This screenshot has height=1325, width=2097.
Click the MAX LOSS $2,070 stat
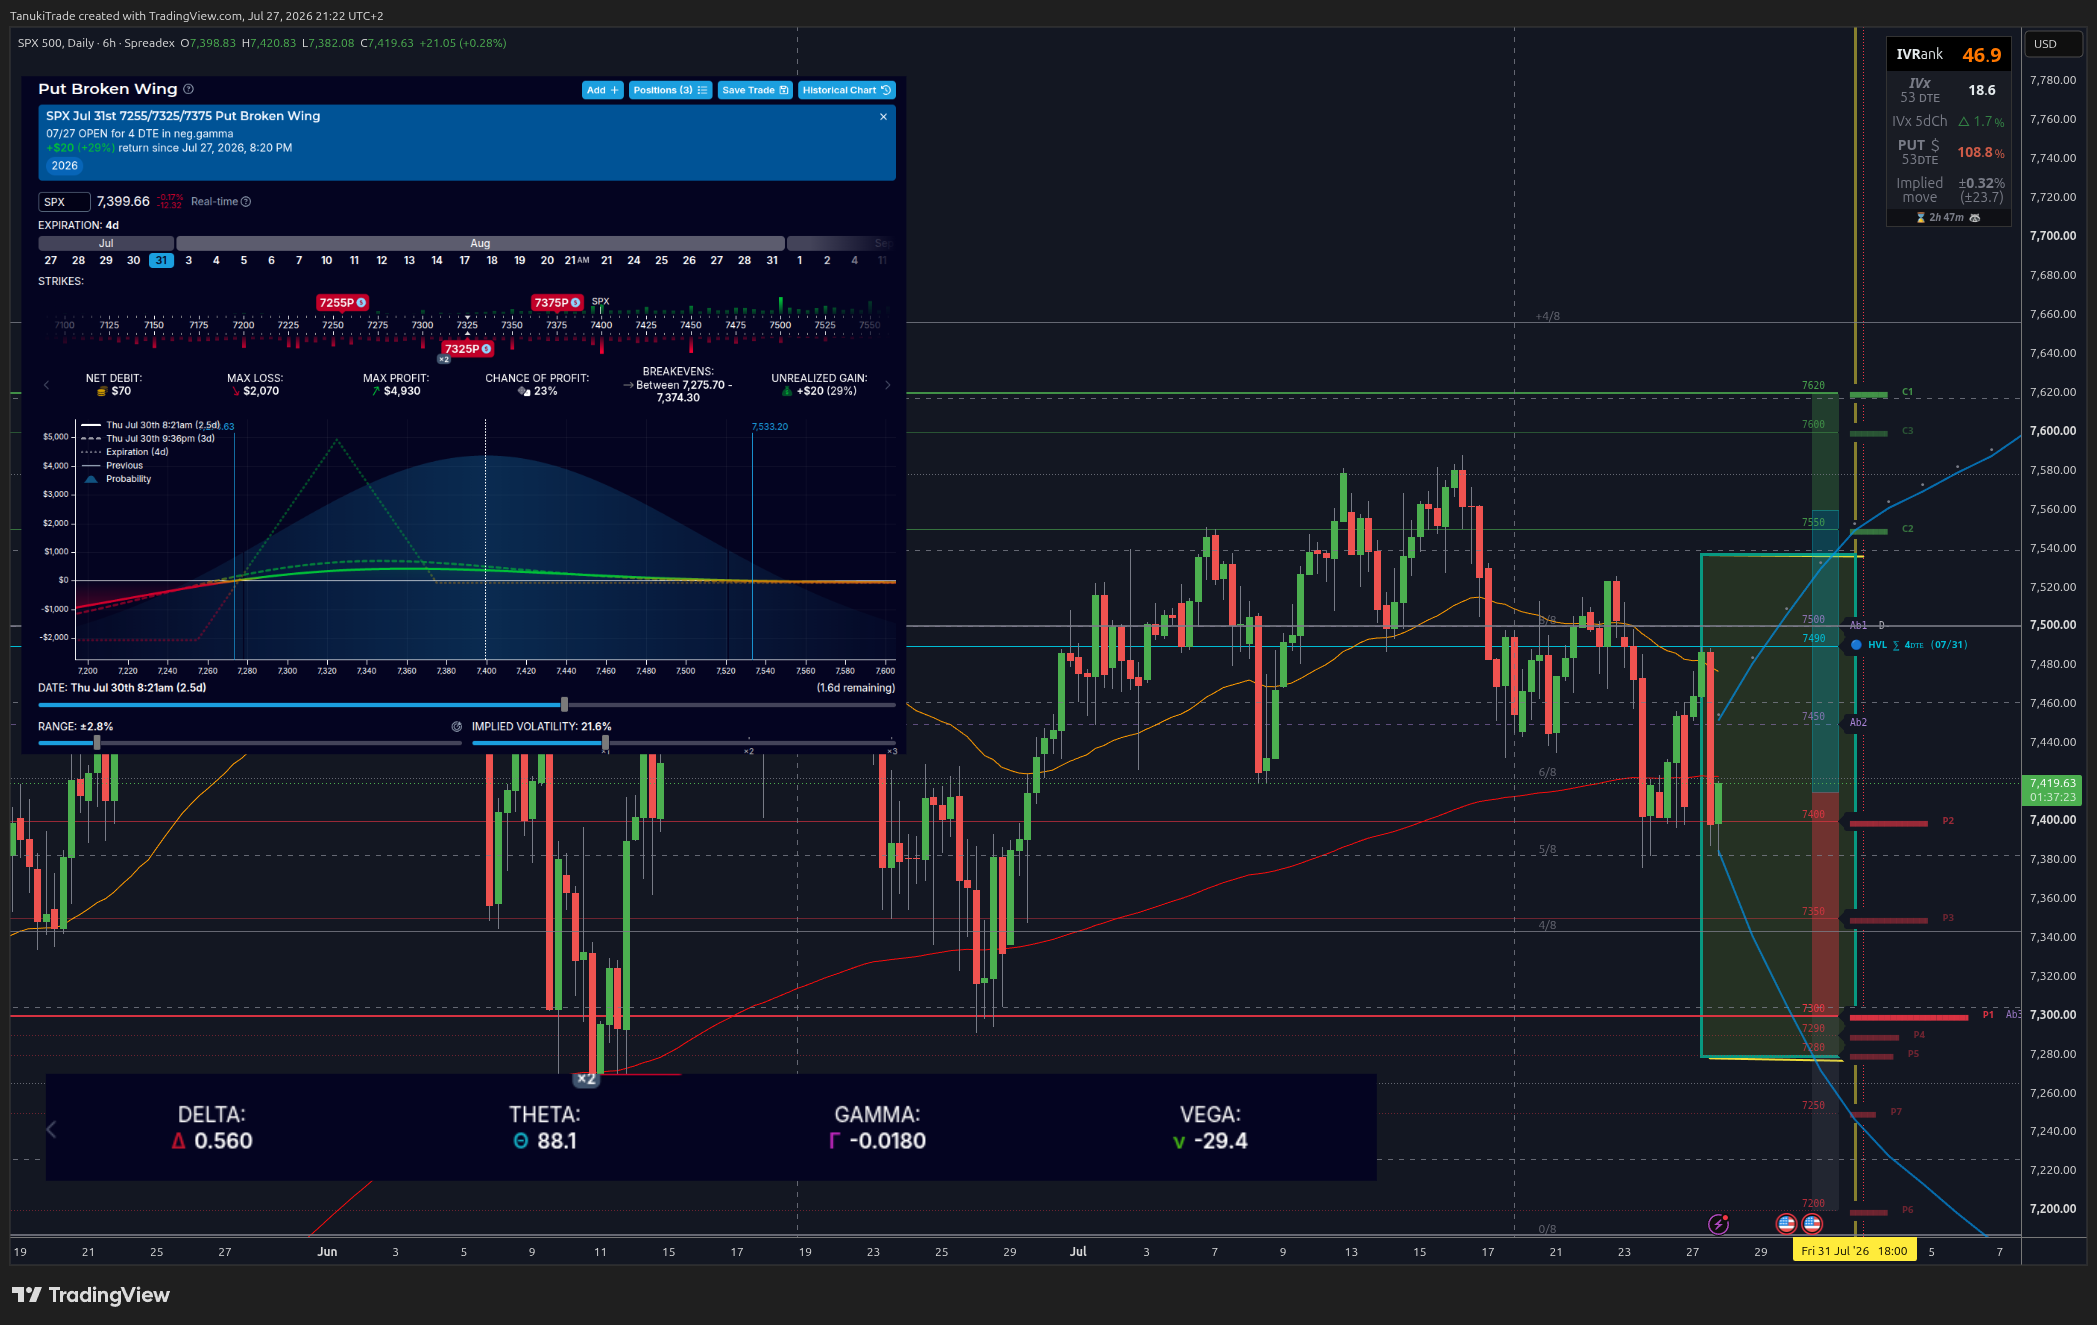(255, 385)
